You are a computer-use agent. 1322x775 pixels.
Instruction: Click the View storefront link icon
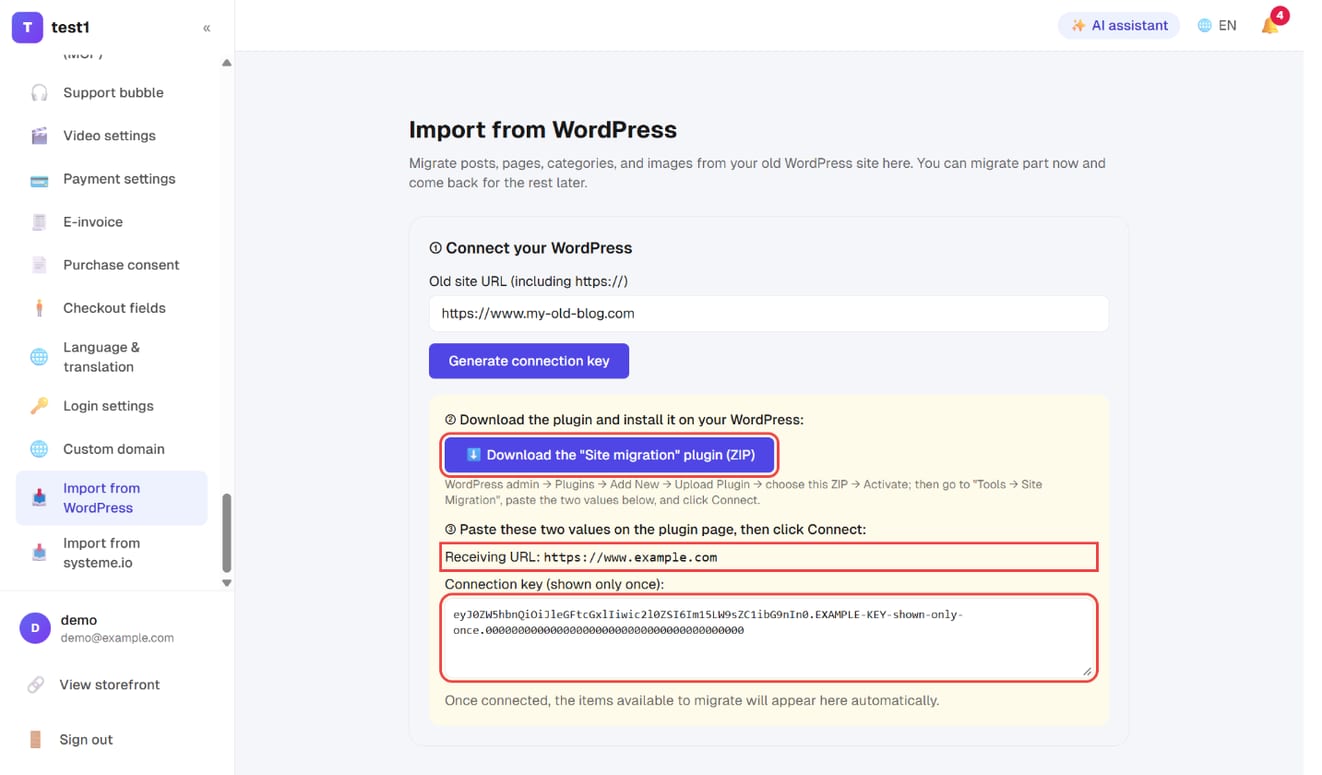[35, 685]
